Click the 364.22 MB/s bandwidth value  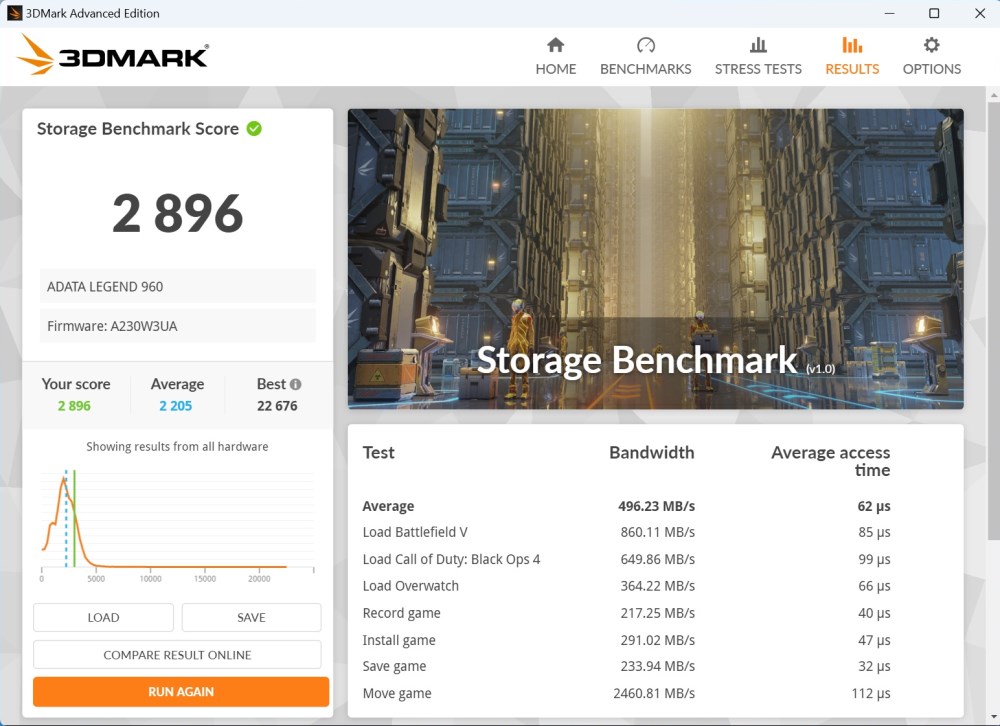(658, 586)
